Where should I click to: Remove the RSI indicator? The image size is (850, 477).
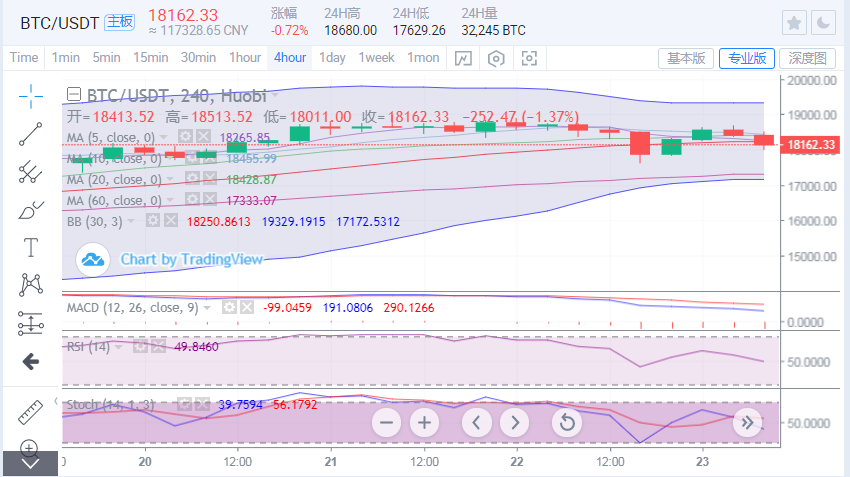tap(158, 346)
